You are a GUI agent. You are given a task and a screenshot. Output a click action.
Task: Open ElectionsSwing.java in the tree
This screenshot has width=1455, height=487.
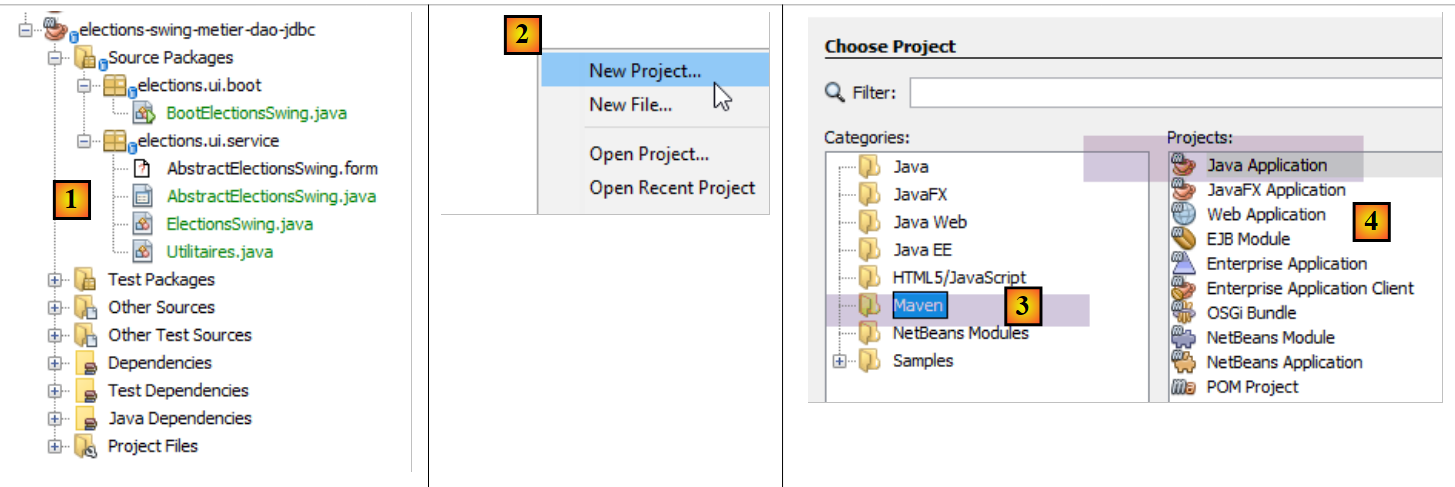point(239,223)
